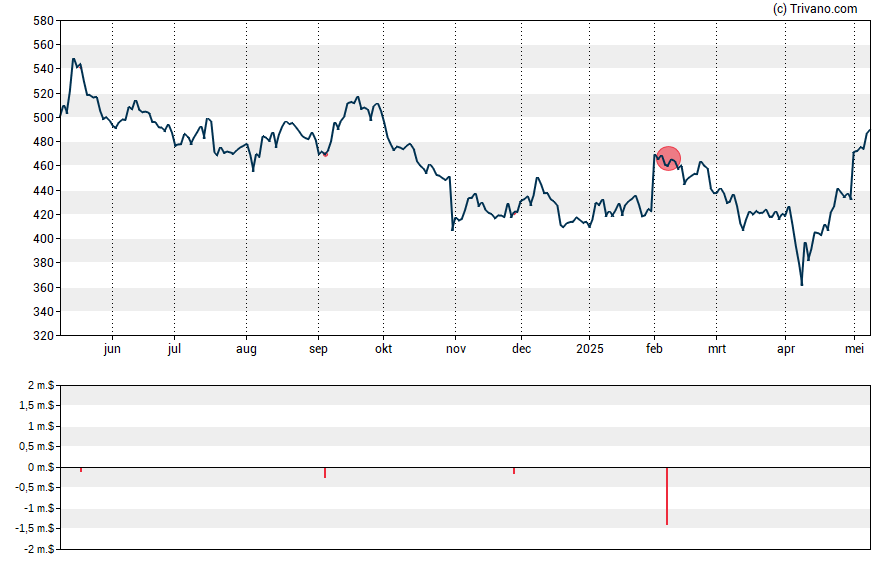Click the '2025' year label
Image resolution: width=888 pixels, height=565 pixels.
(590, 349)
